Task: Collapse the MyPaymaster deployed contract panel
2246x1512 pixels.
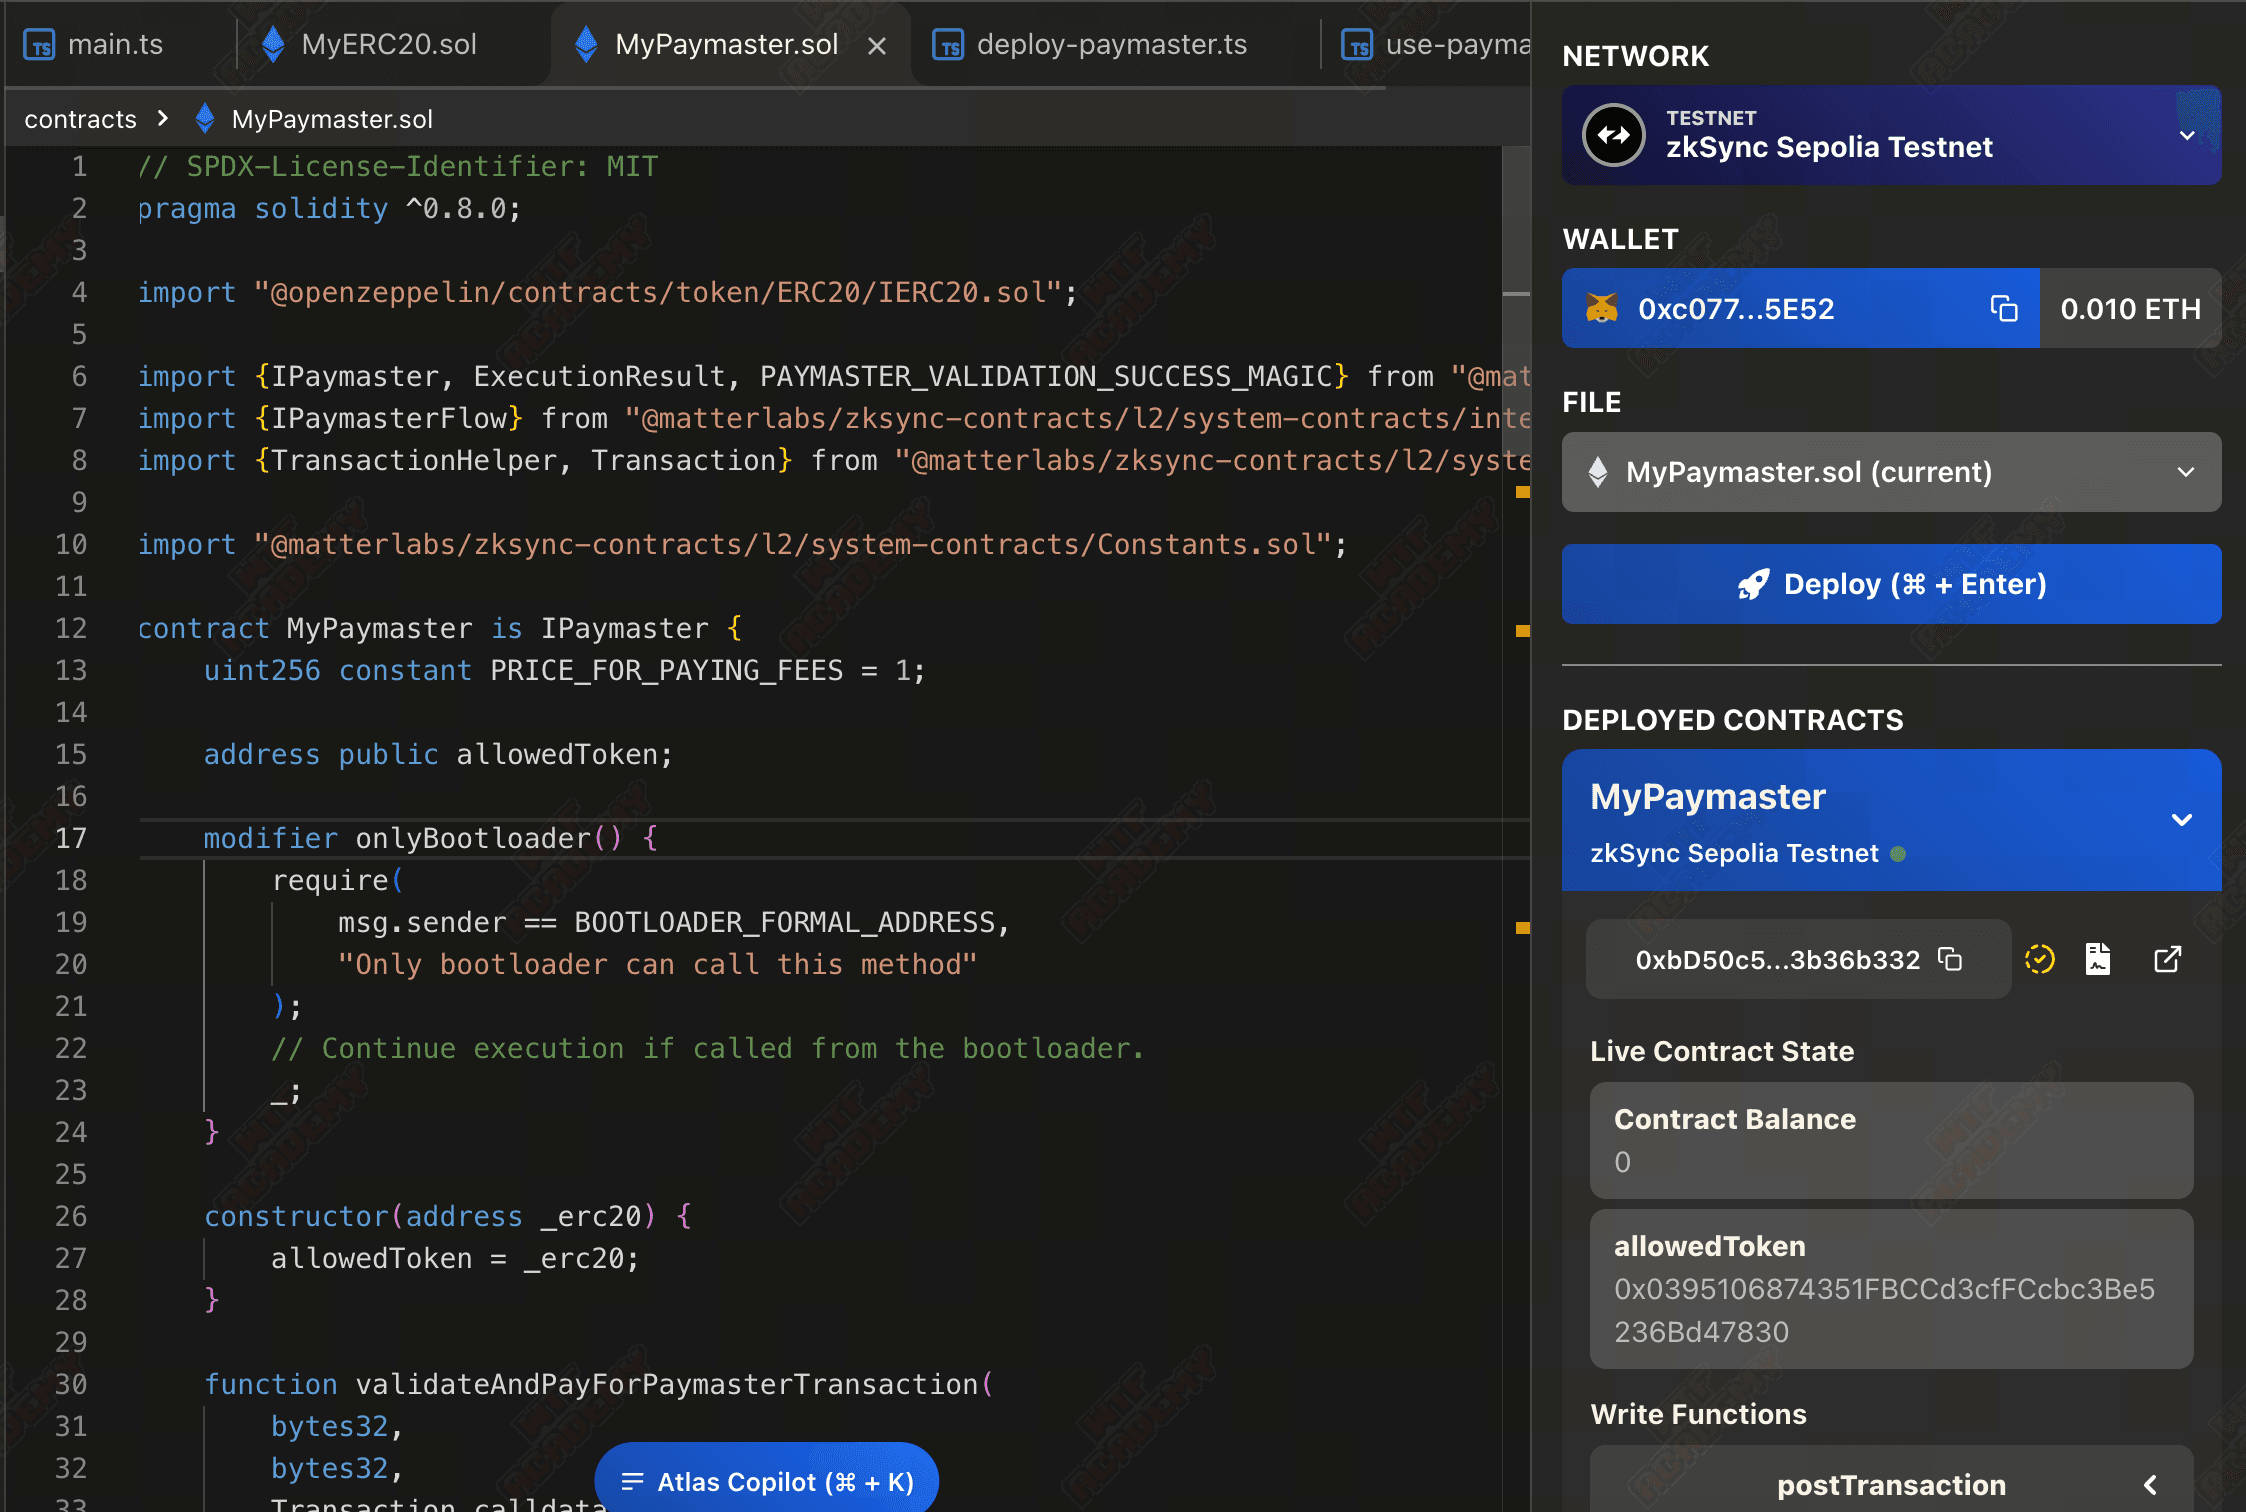Action: [x=2182, y=820]
